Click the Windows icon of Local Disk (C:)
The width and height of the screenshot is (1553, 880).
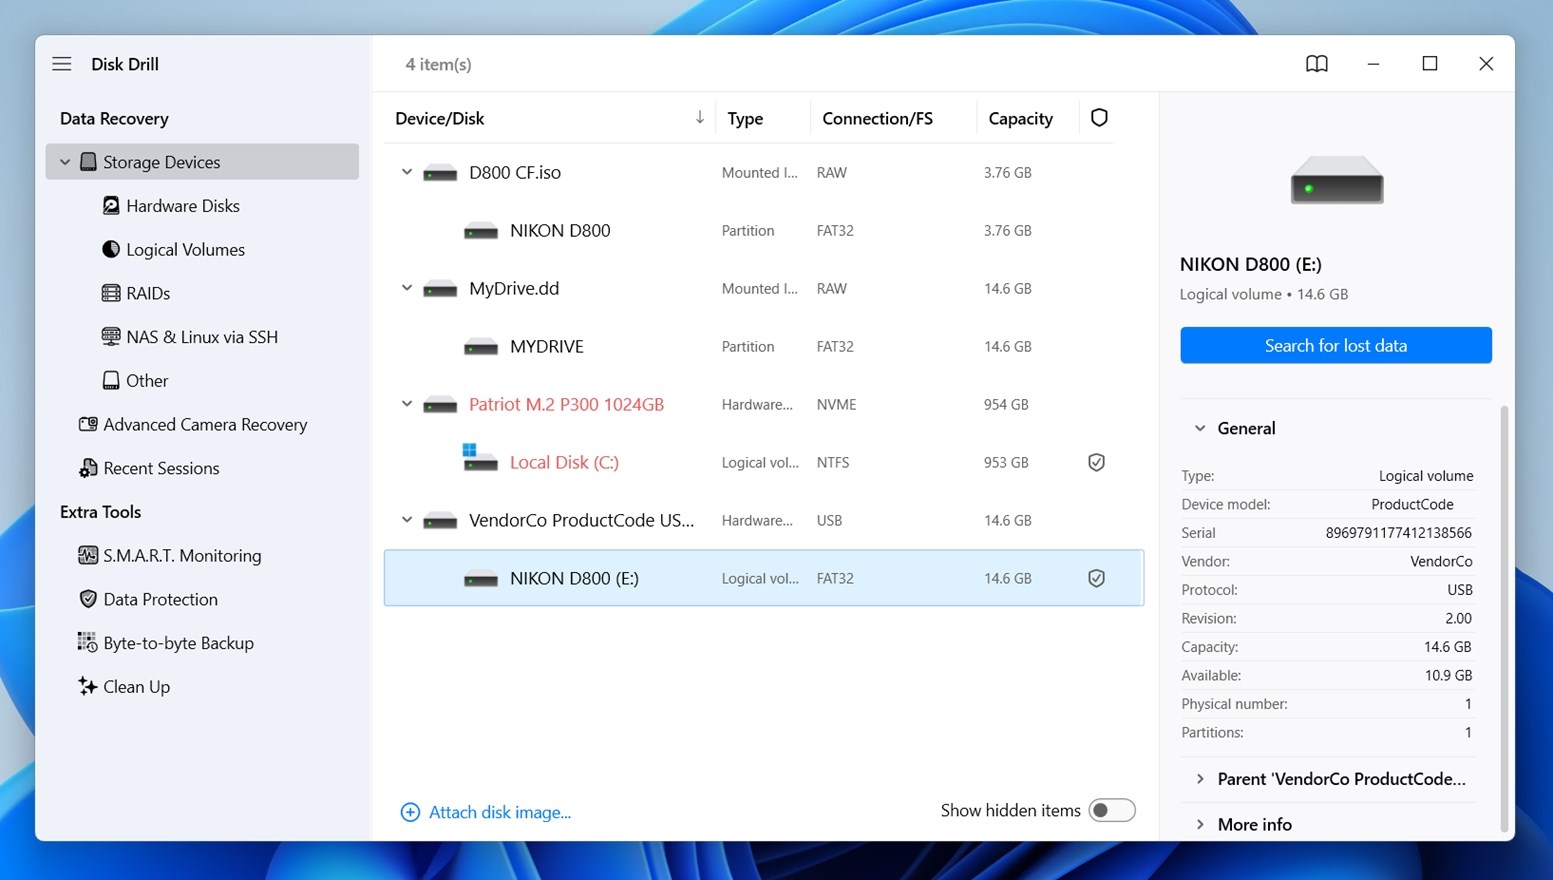coord(480,458)
